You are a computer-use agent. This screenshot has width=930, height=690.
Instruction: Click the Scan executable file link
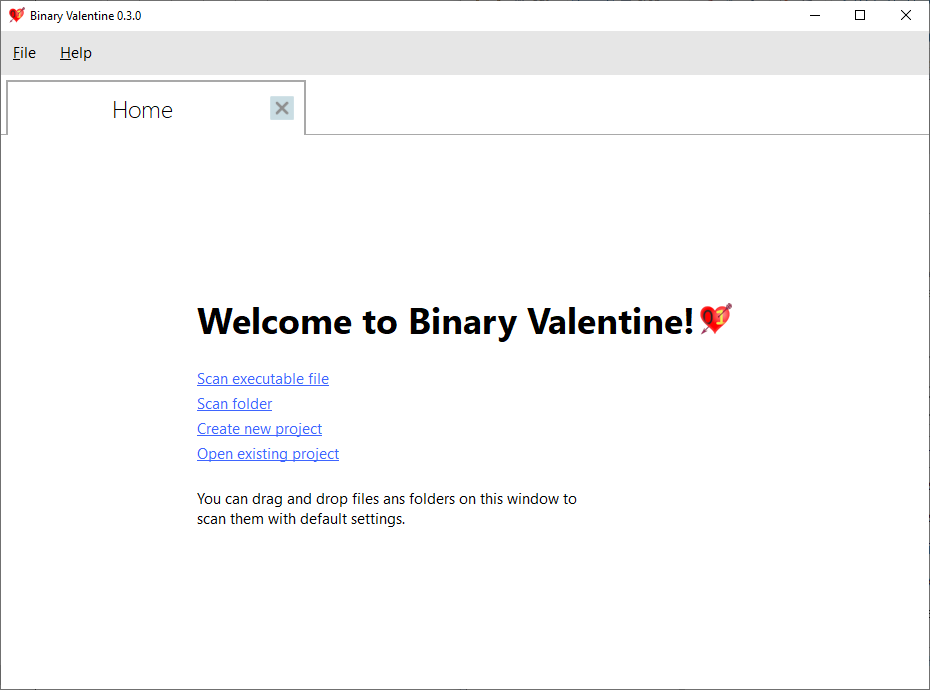(x=263, y=379)
